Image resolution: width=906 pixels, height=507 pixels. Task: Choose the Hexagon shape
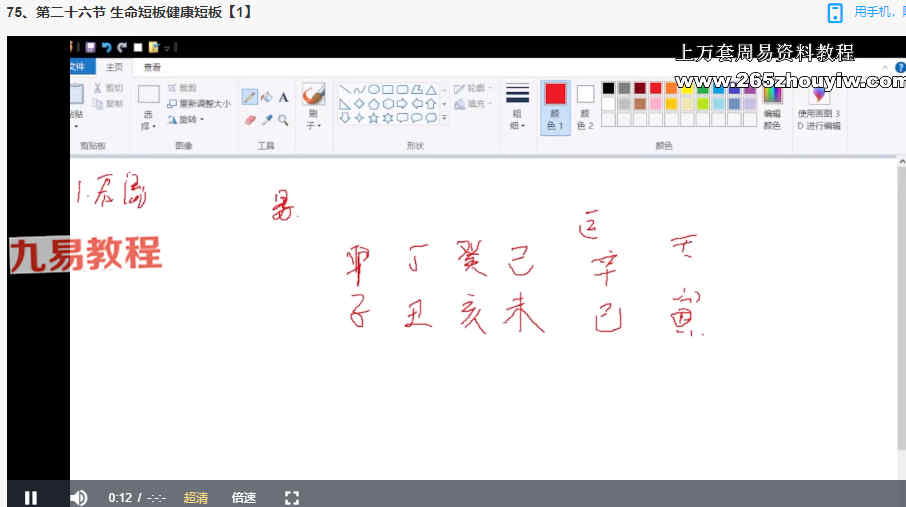(388, 104)
